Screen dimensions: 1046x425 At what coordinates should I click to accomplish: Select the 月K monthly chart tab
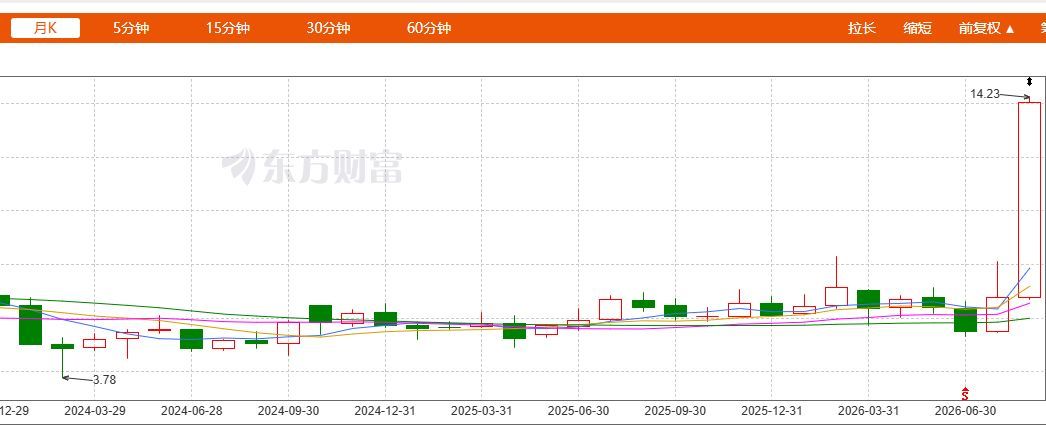tap(45, 28)
